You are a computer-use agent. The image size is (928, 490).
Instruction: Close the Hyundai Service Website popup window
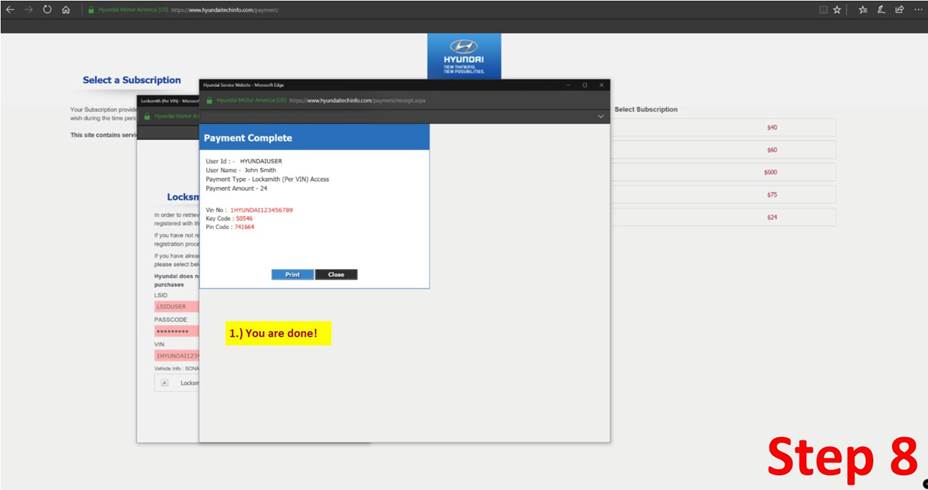(601, 85)
